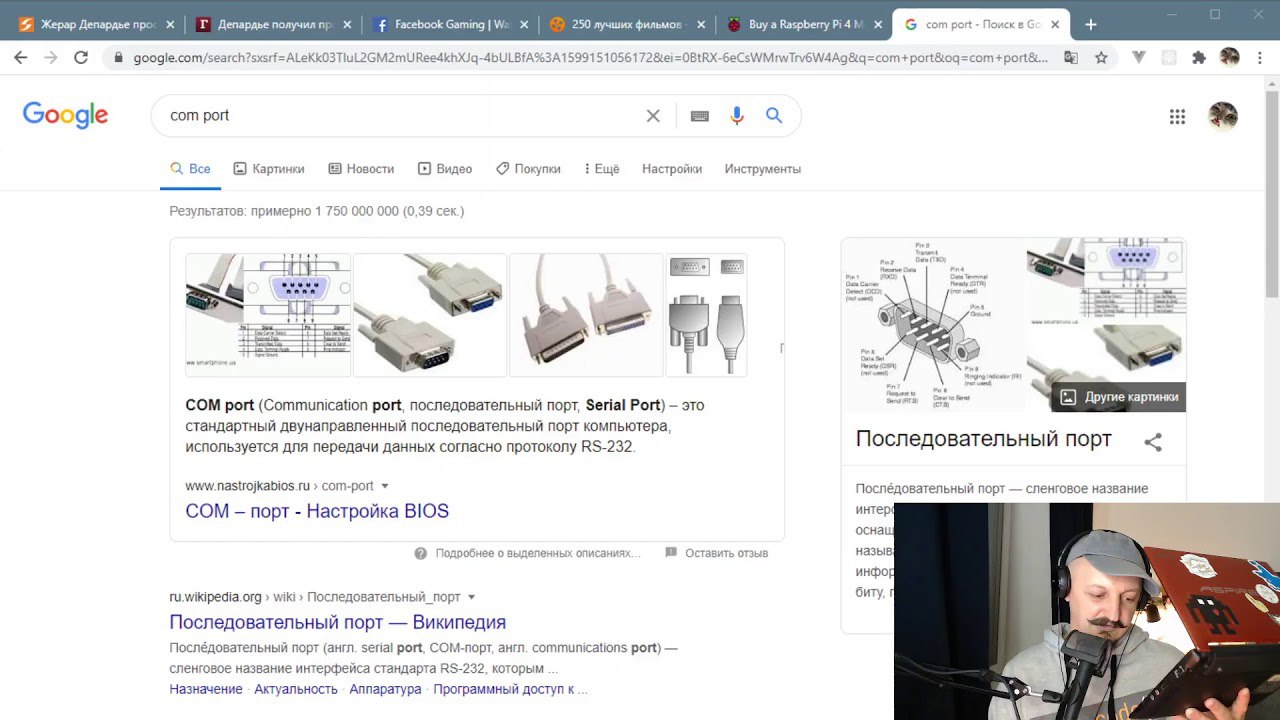This screenshot has height=720, width=1280.
Task: Click the V-shaped extension icon in toolbar
Action: [x=1138, y=58]
